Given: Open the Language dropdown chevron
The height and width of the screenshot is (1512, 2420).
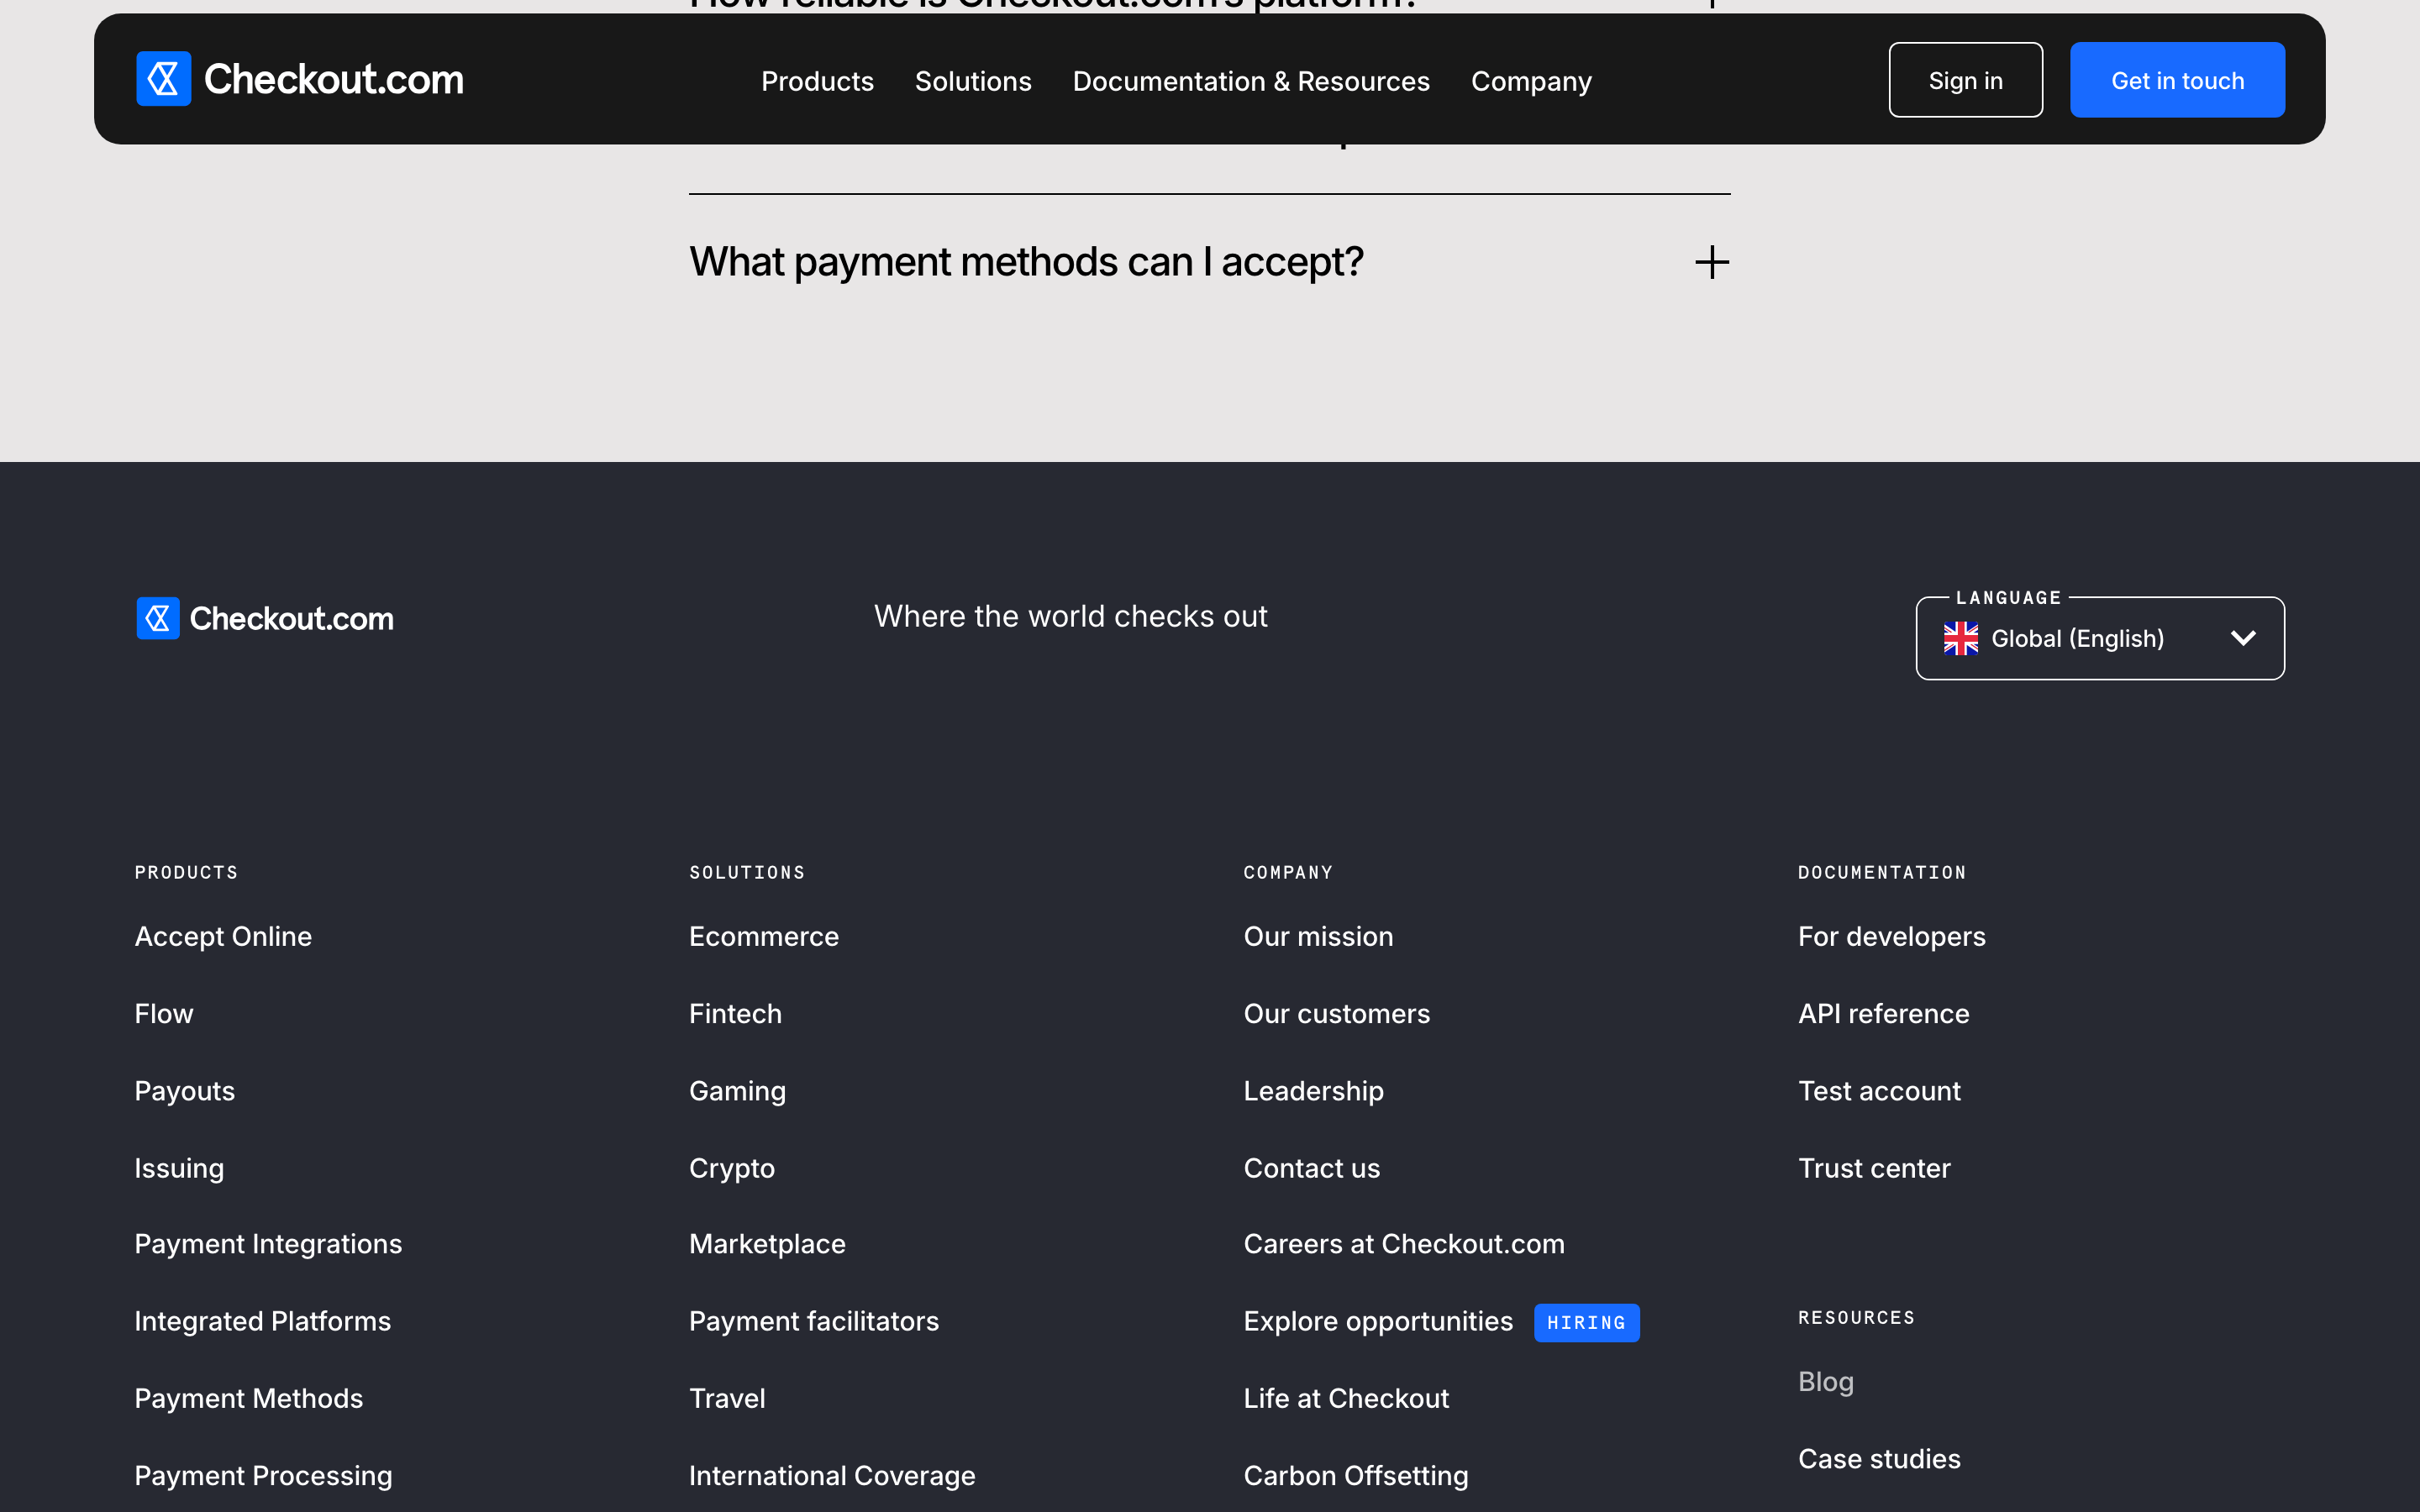Looking at the screenshot, I should (2243, 638).
